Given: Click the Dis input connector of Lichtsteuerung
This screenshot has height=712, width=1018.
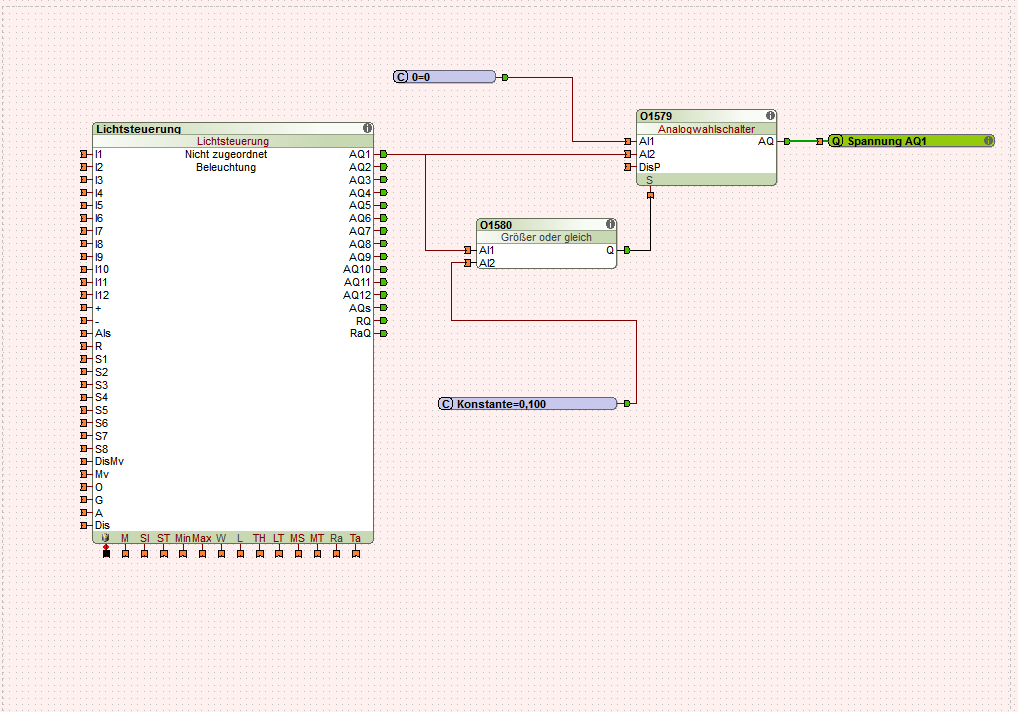Looking at the screenshot, I should click(84, 525).
